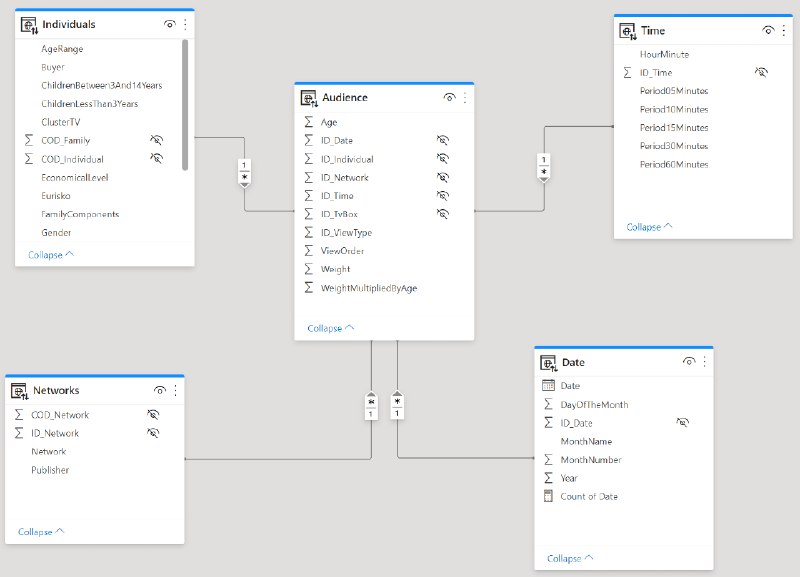Click the Individuals to Audience relationship marker
The image size is (800, 577).
pyautogui.click(x=244, y=171)
